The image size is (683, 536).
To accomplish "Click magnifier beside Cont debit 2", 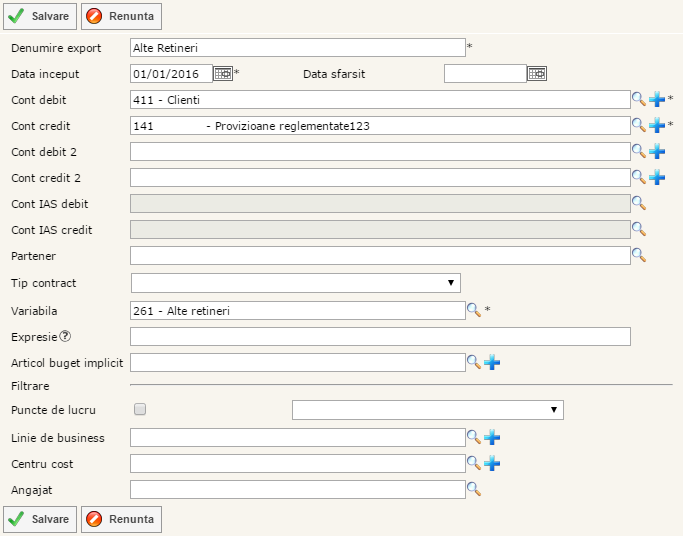I will point(639,151).
